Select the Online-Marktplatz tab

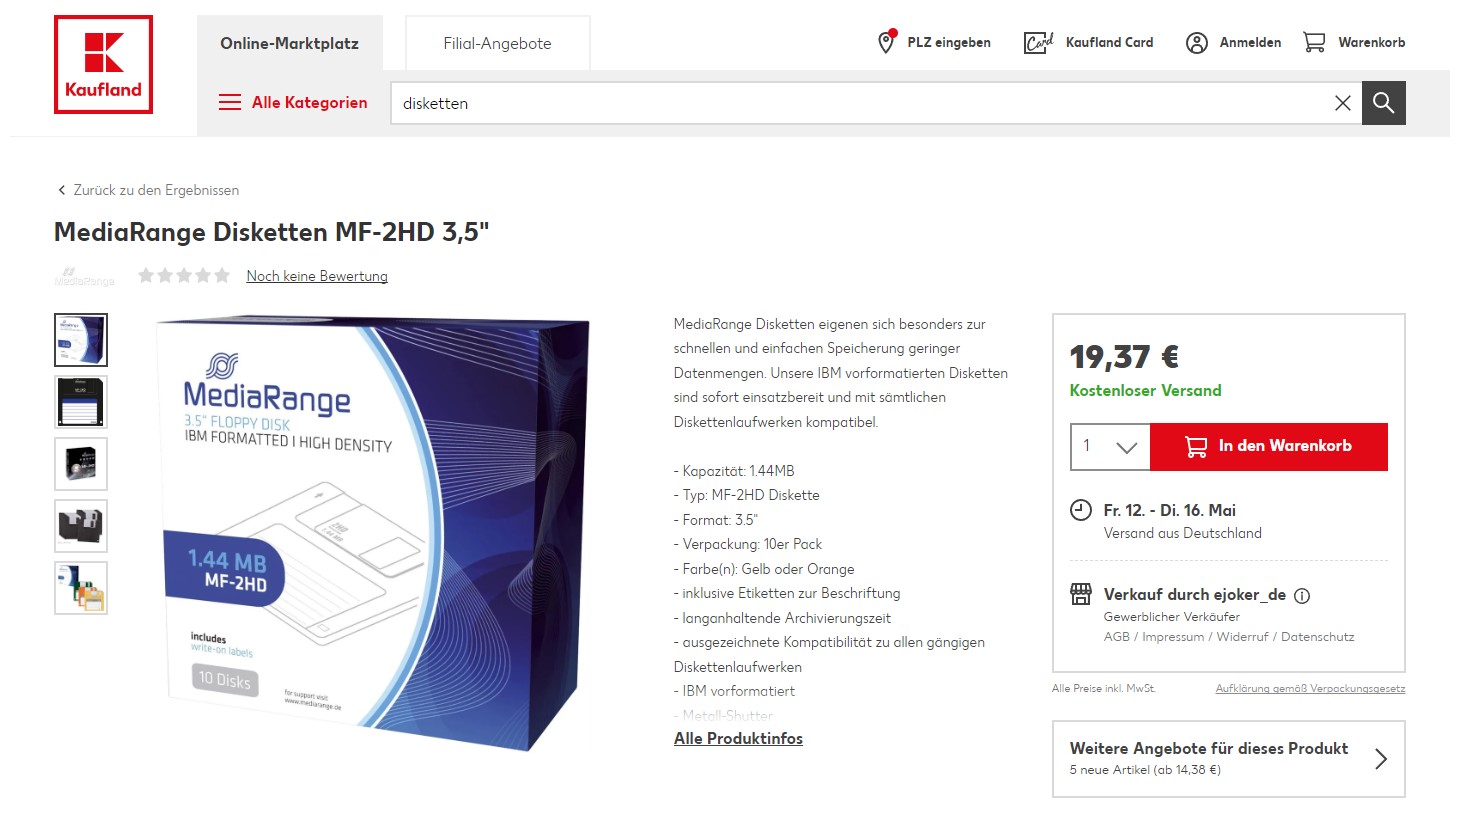click(289, 43)
